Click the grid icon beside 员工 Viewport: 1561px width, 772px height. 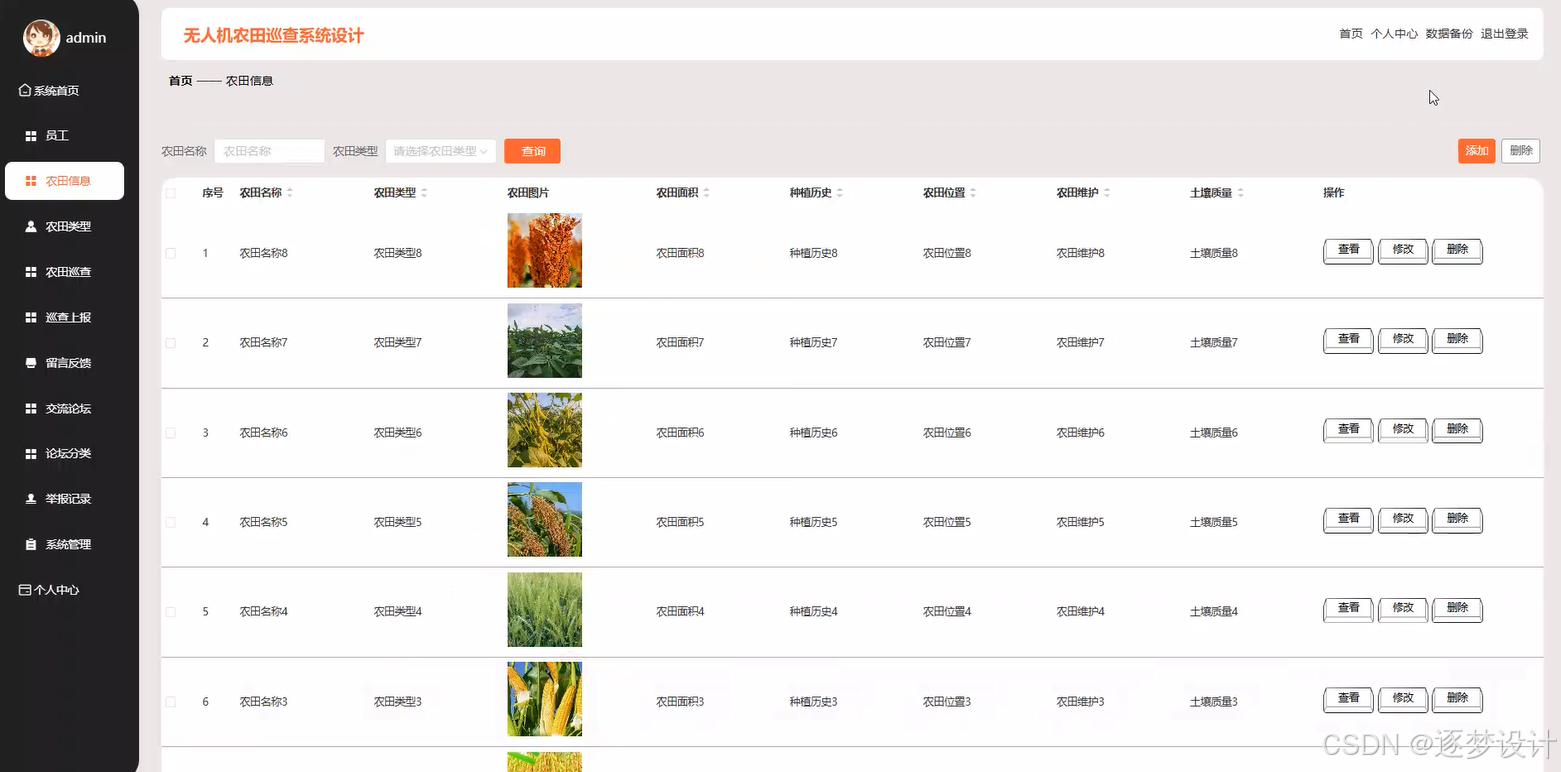point(31,136)
